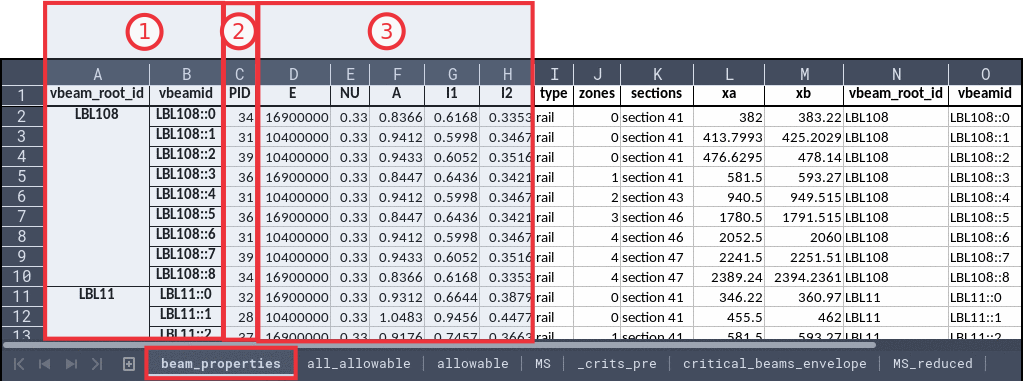Viewport: 1023px width, 381px height.
Task: Switch to allowable sheet tab
Action: 472,363
